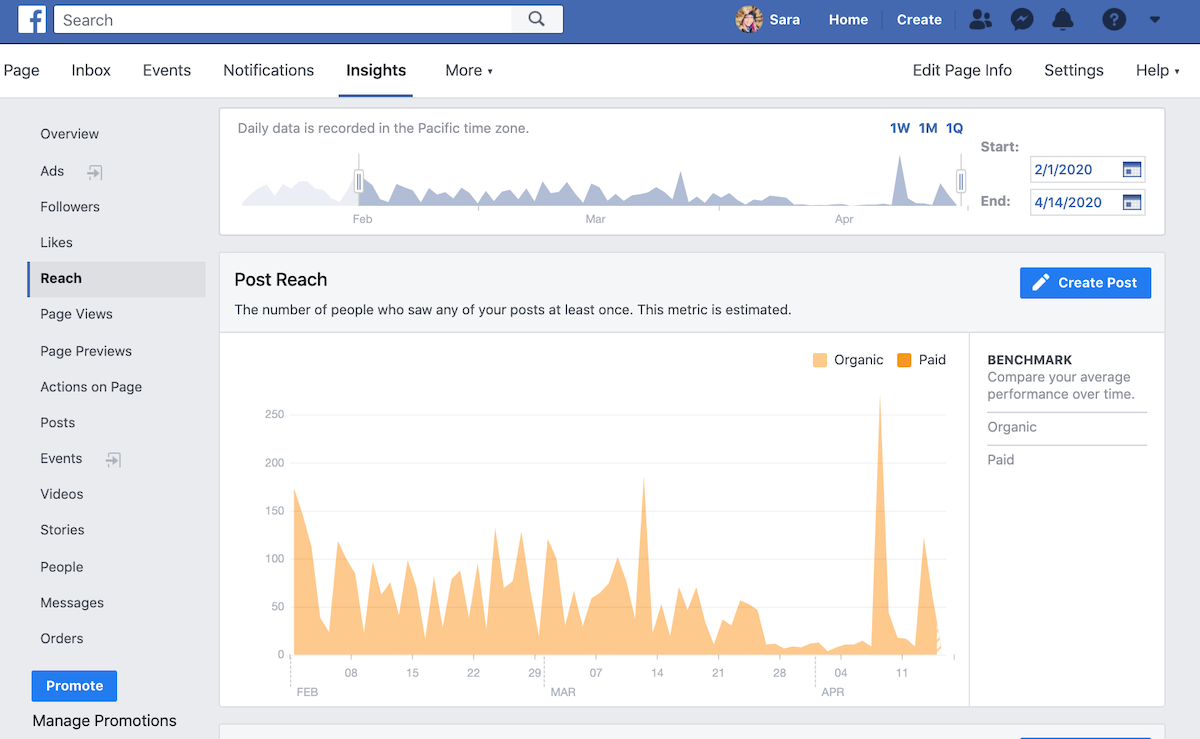Viewport: 1200px width, 739px height.
Task: Open Sara's profile picture
Action: click(x=749, y=19)
